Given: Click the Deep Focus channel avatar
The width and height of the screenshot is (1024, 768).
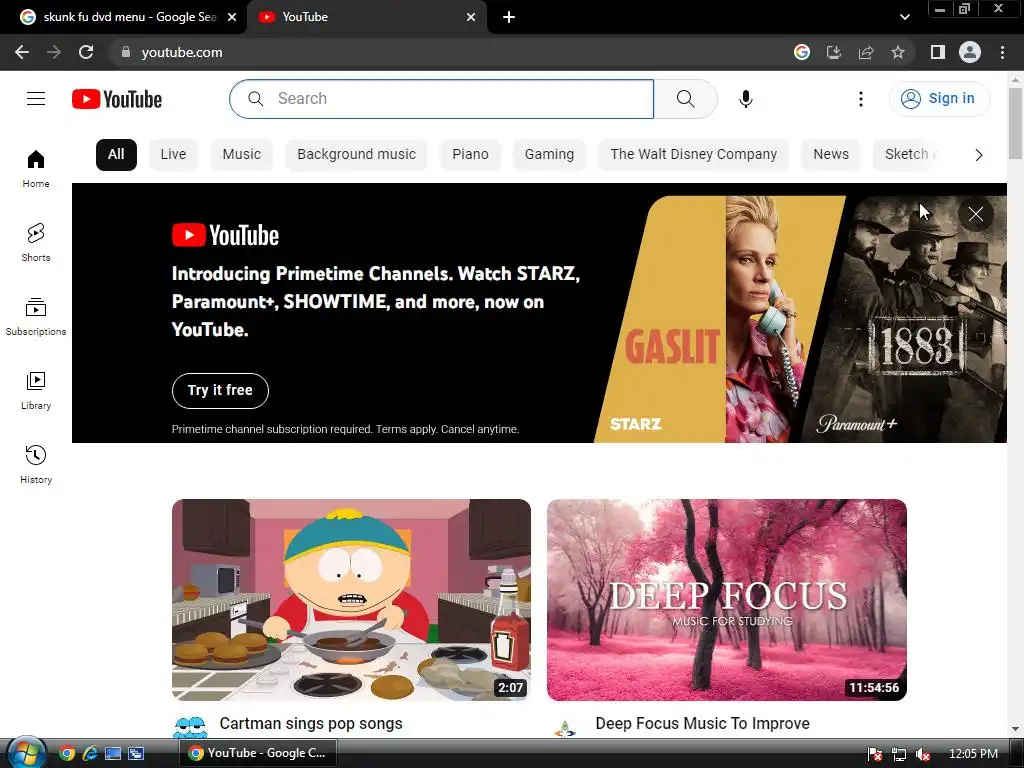Looking at the screenshot, I should click(565, 728).
